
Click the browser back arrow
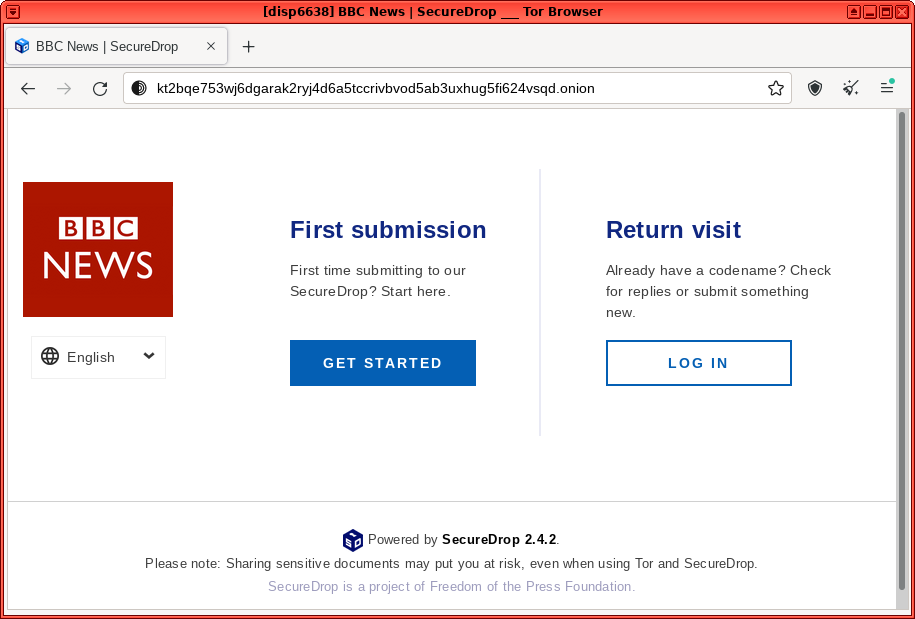click(x=28, y=89)
